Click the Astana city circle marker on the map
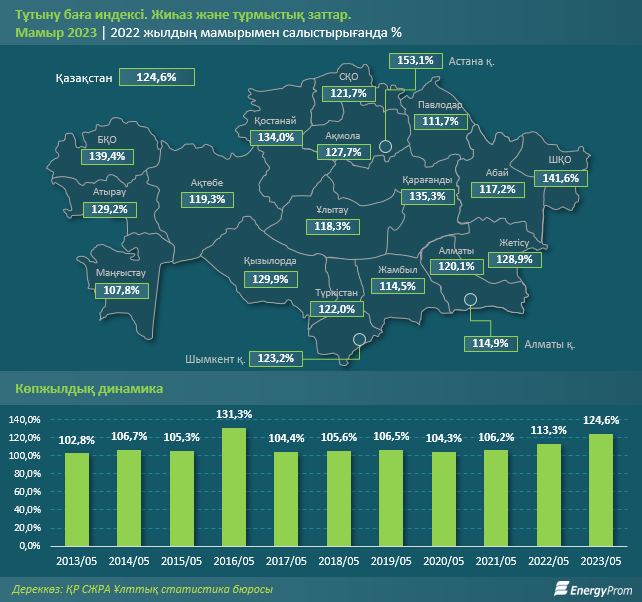 [x=385, y=148]
